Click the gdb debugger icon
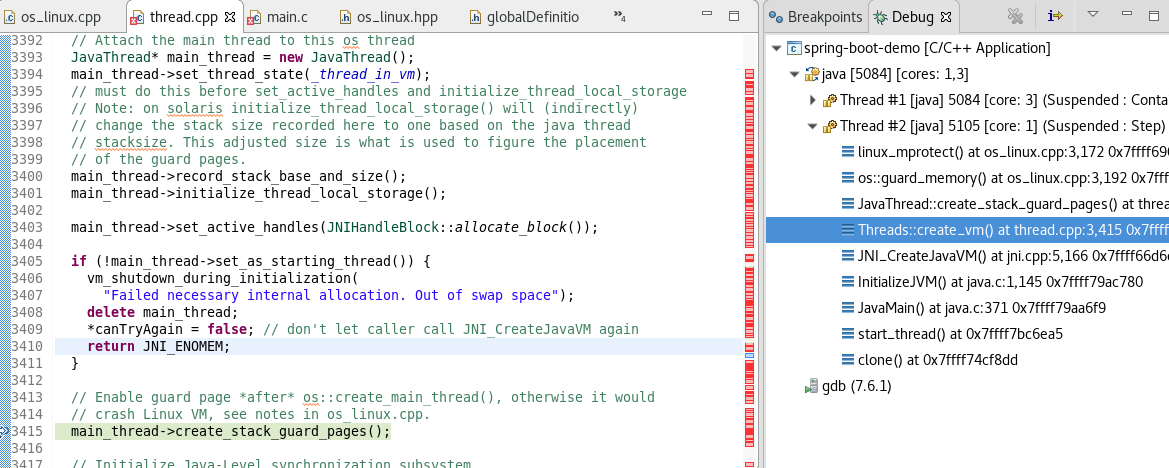This screenshot has height=468, width=1169. coord(811,385)
